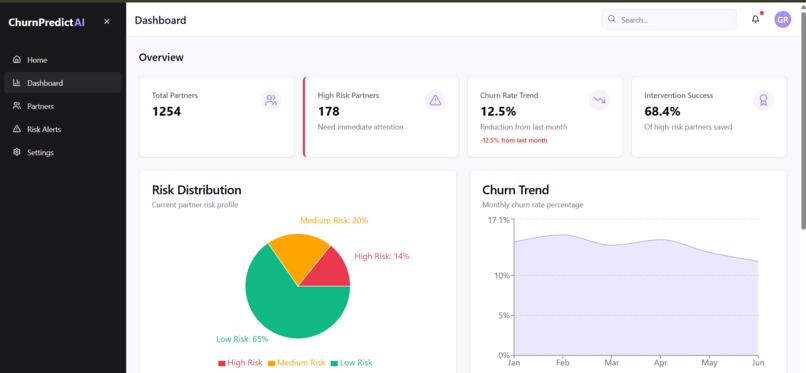Click the Overview heading

coord(161,57)
